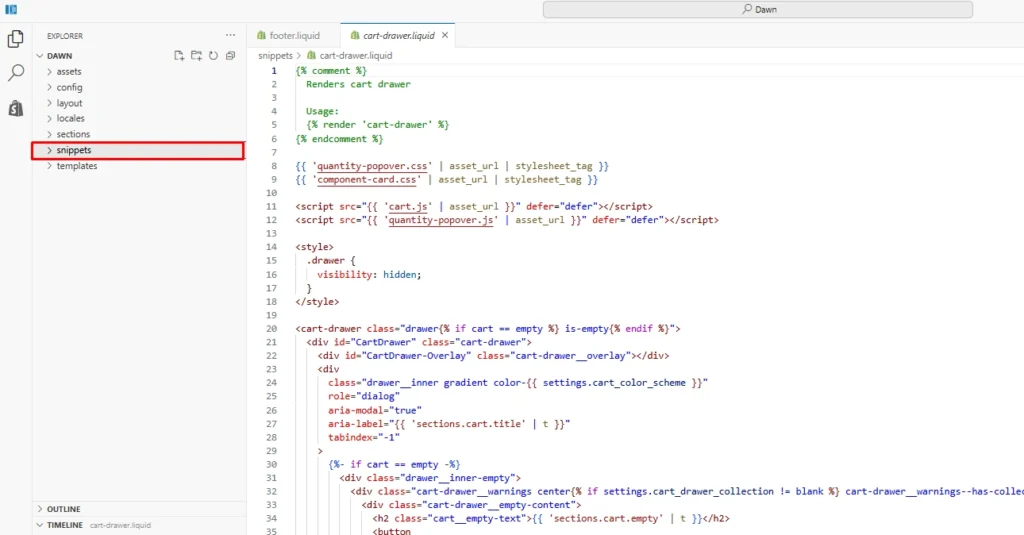Collapse all folders in Explorer
Image resolution: width=1024 pixels, height=535 pixels.
[230, 56]
